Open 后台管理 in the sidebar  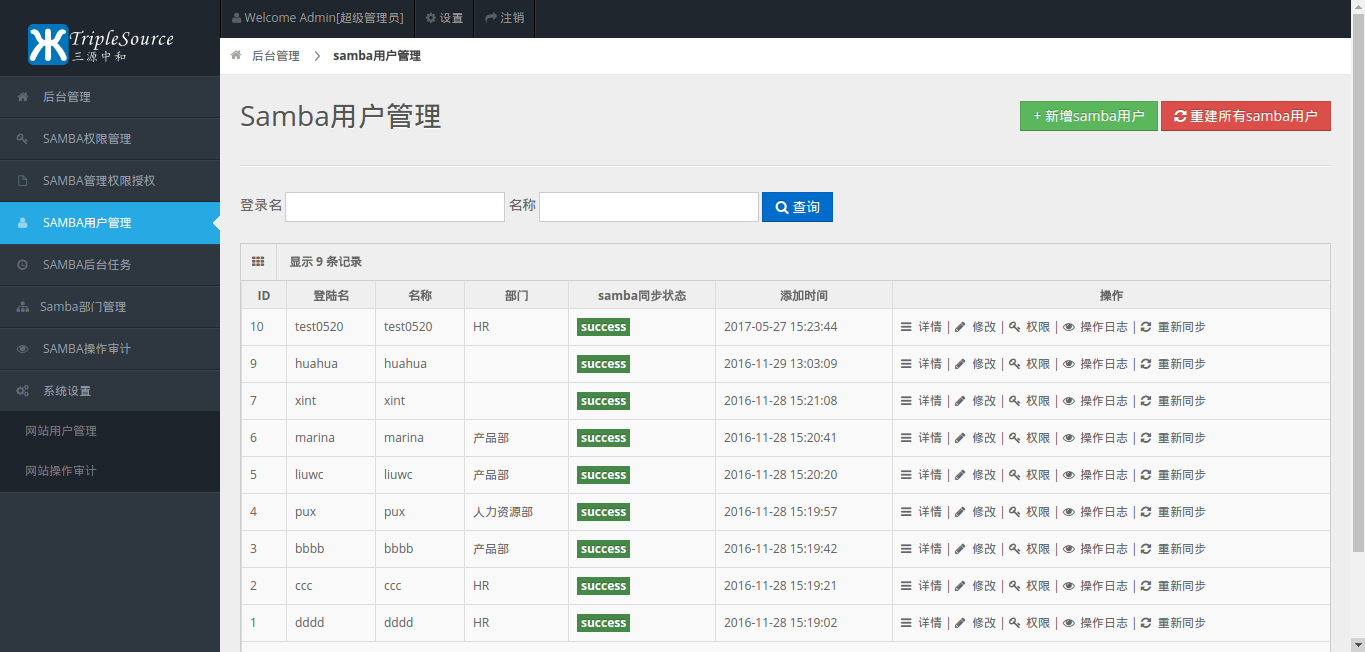click(110, 97)
